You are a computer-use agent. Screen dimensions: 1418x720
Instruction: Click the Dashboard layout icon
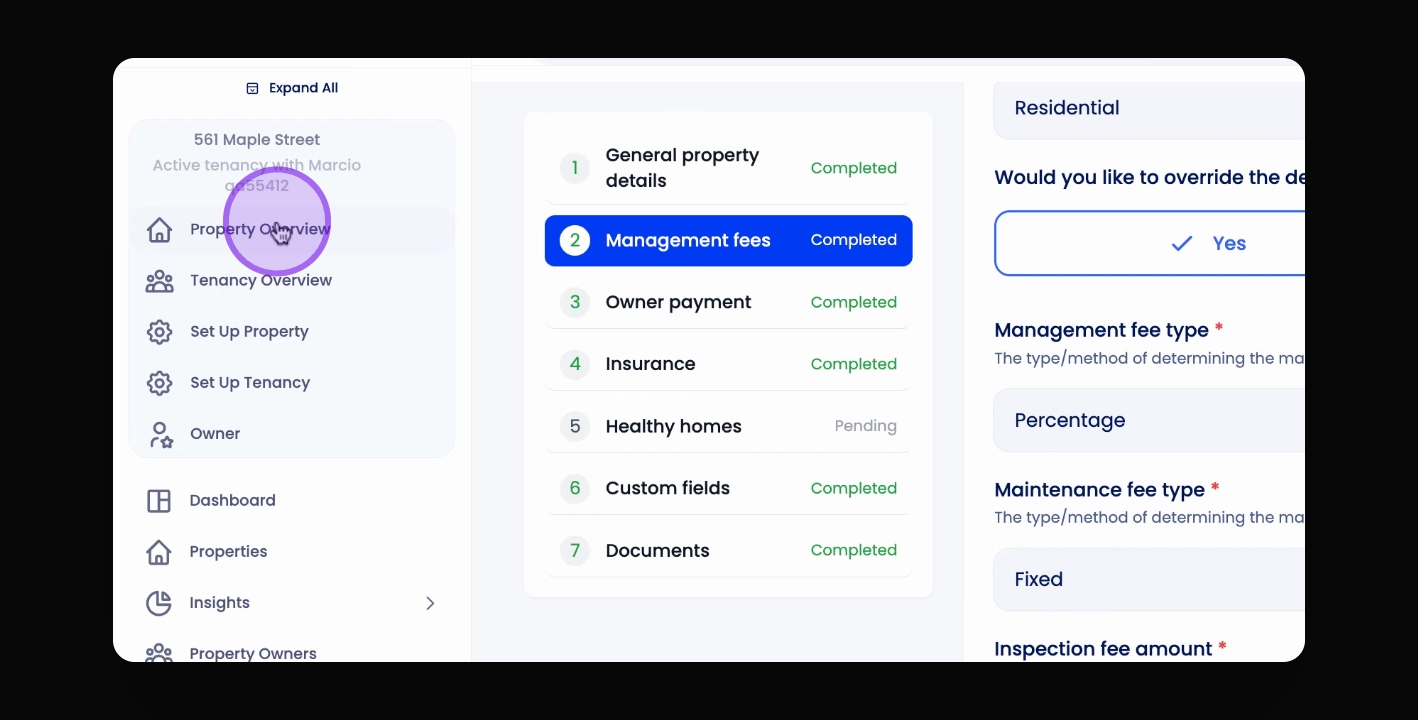(159, 501)
